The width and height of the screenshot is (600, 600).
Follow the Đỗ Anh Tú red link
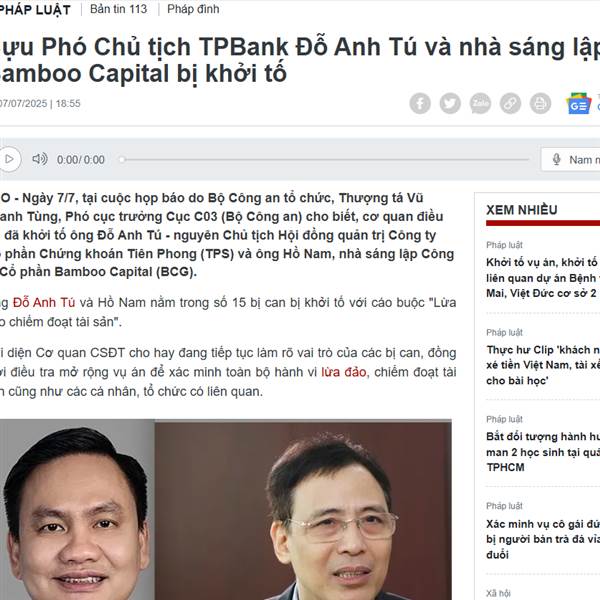(44, 303)
